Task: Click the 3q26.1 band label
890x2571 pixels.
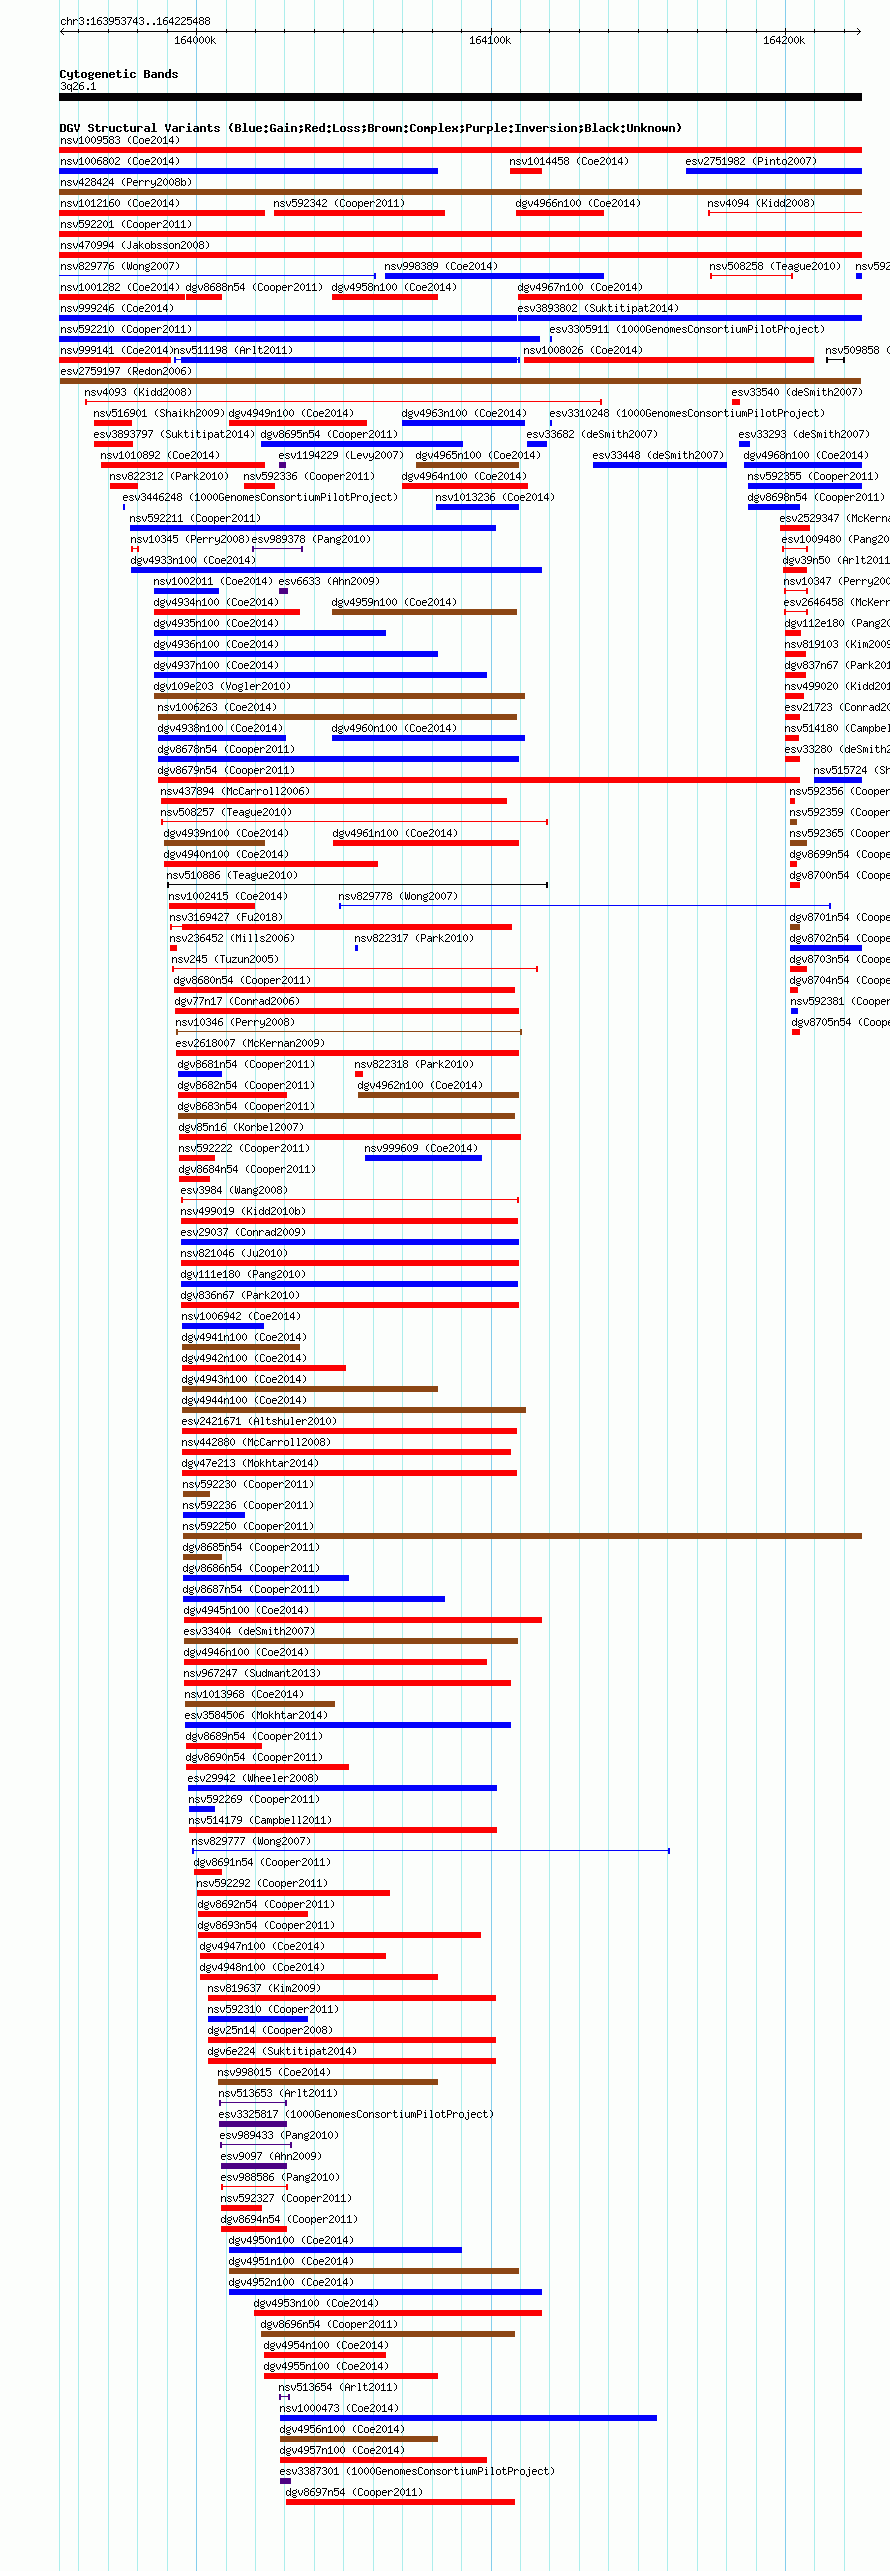Action: click(x=78, y=86)
